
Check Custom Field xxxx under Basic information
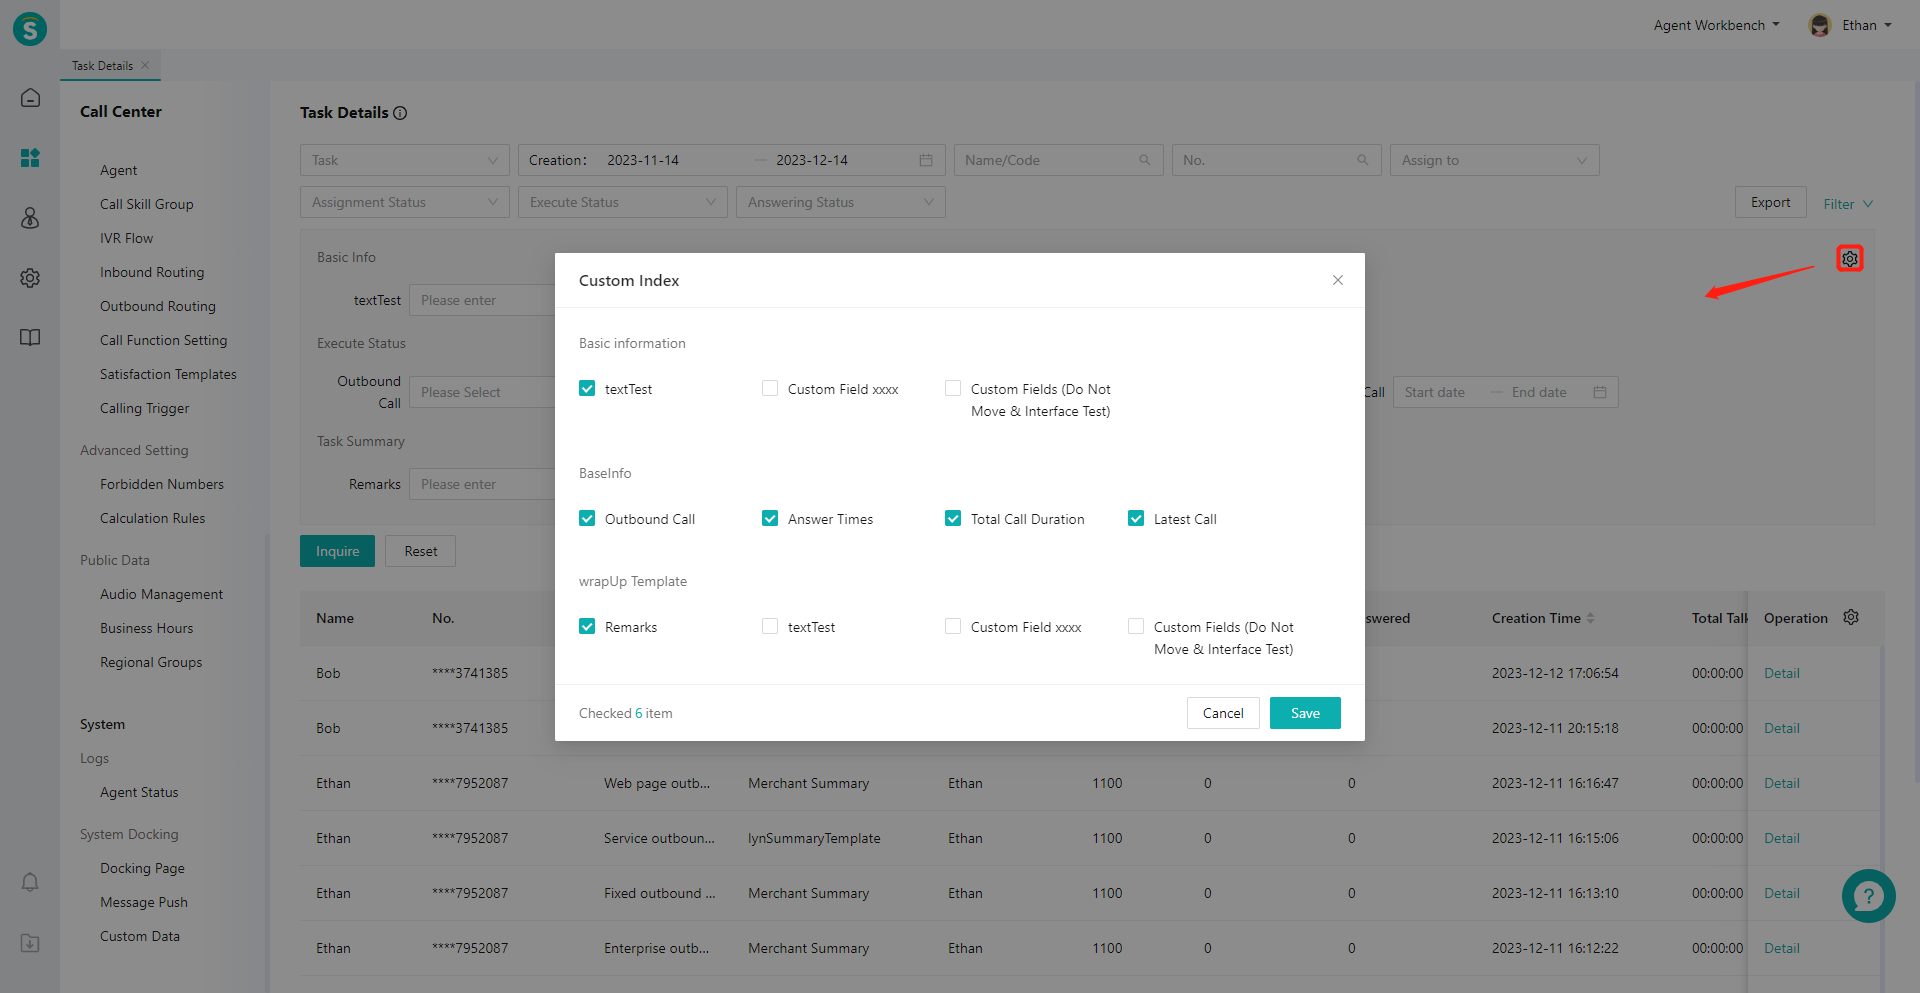[x=770, y=388]
